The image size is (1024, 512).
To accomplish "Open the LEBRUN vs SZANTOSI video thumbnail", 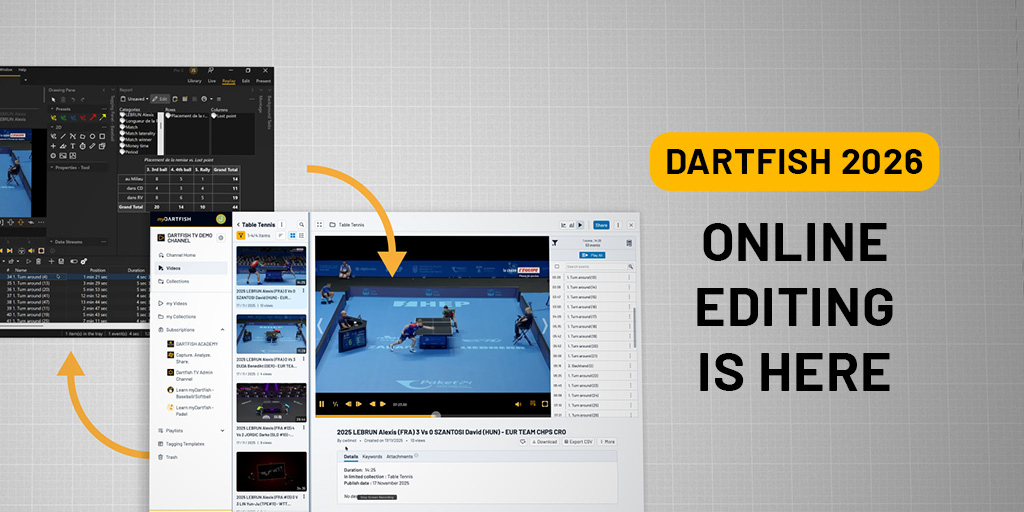I will 271,266.
